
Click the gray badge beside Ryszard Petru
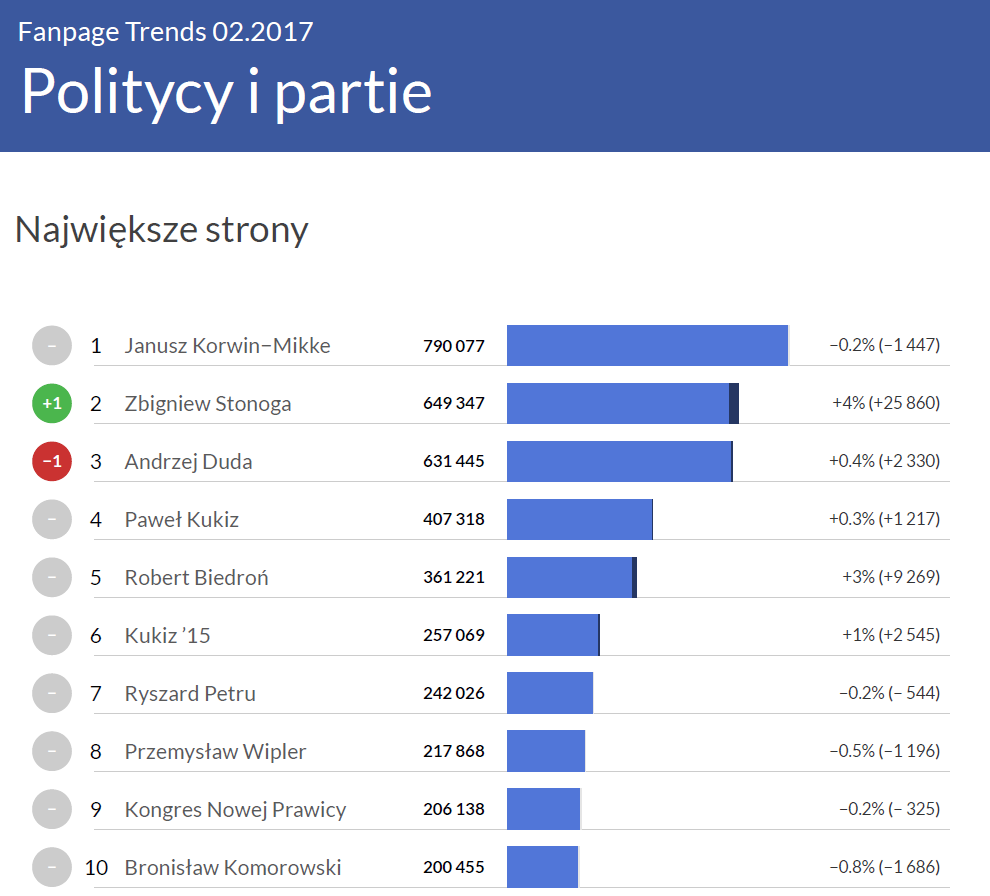coord(52,694)
